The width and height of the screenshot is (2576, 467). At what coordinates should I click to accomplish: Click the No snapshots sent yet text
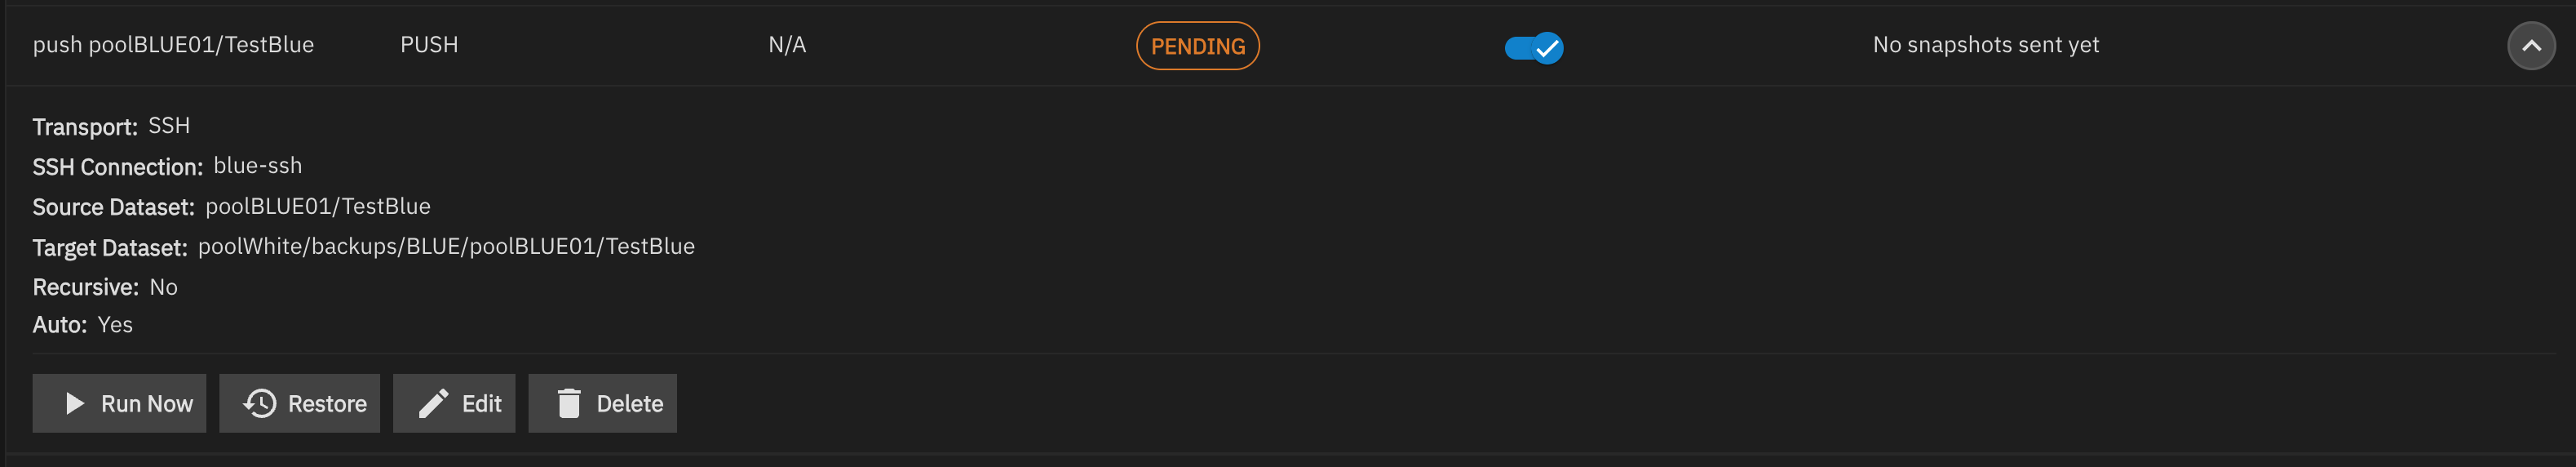click(x=1985, y=45)
